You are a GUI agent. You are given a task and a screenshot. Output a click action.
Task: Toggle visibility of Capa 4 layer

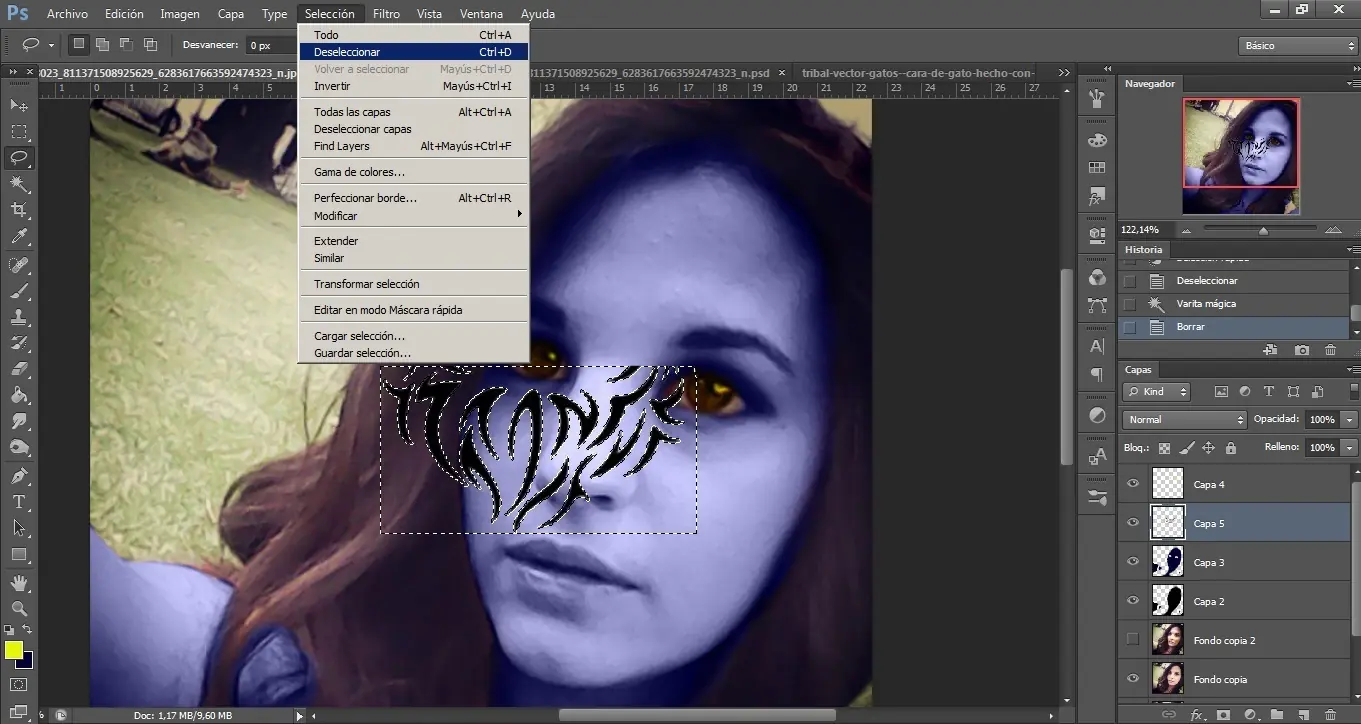[1133, 484]
